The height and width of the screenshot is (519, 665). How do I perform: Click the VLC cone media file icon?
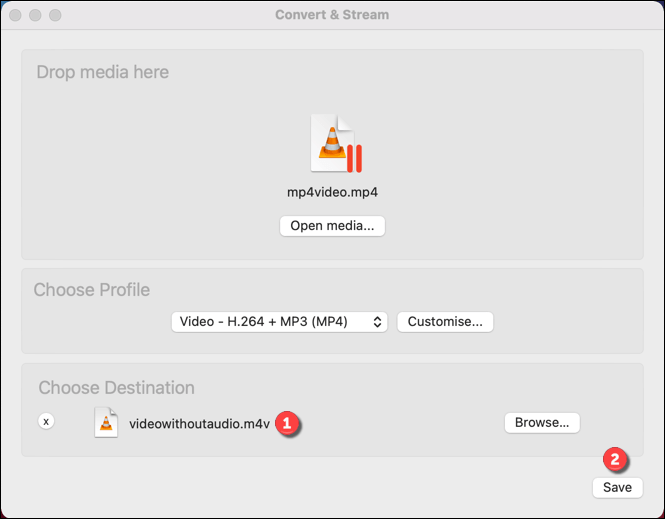pos(333,143)
